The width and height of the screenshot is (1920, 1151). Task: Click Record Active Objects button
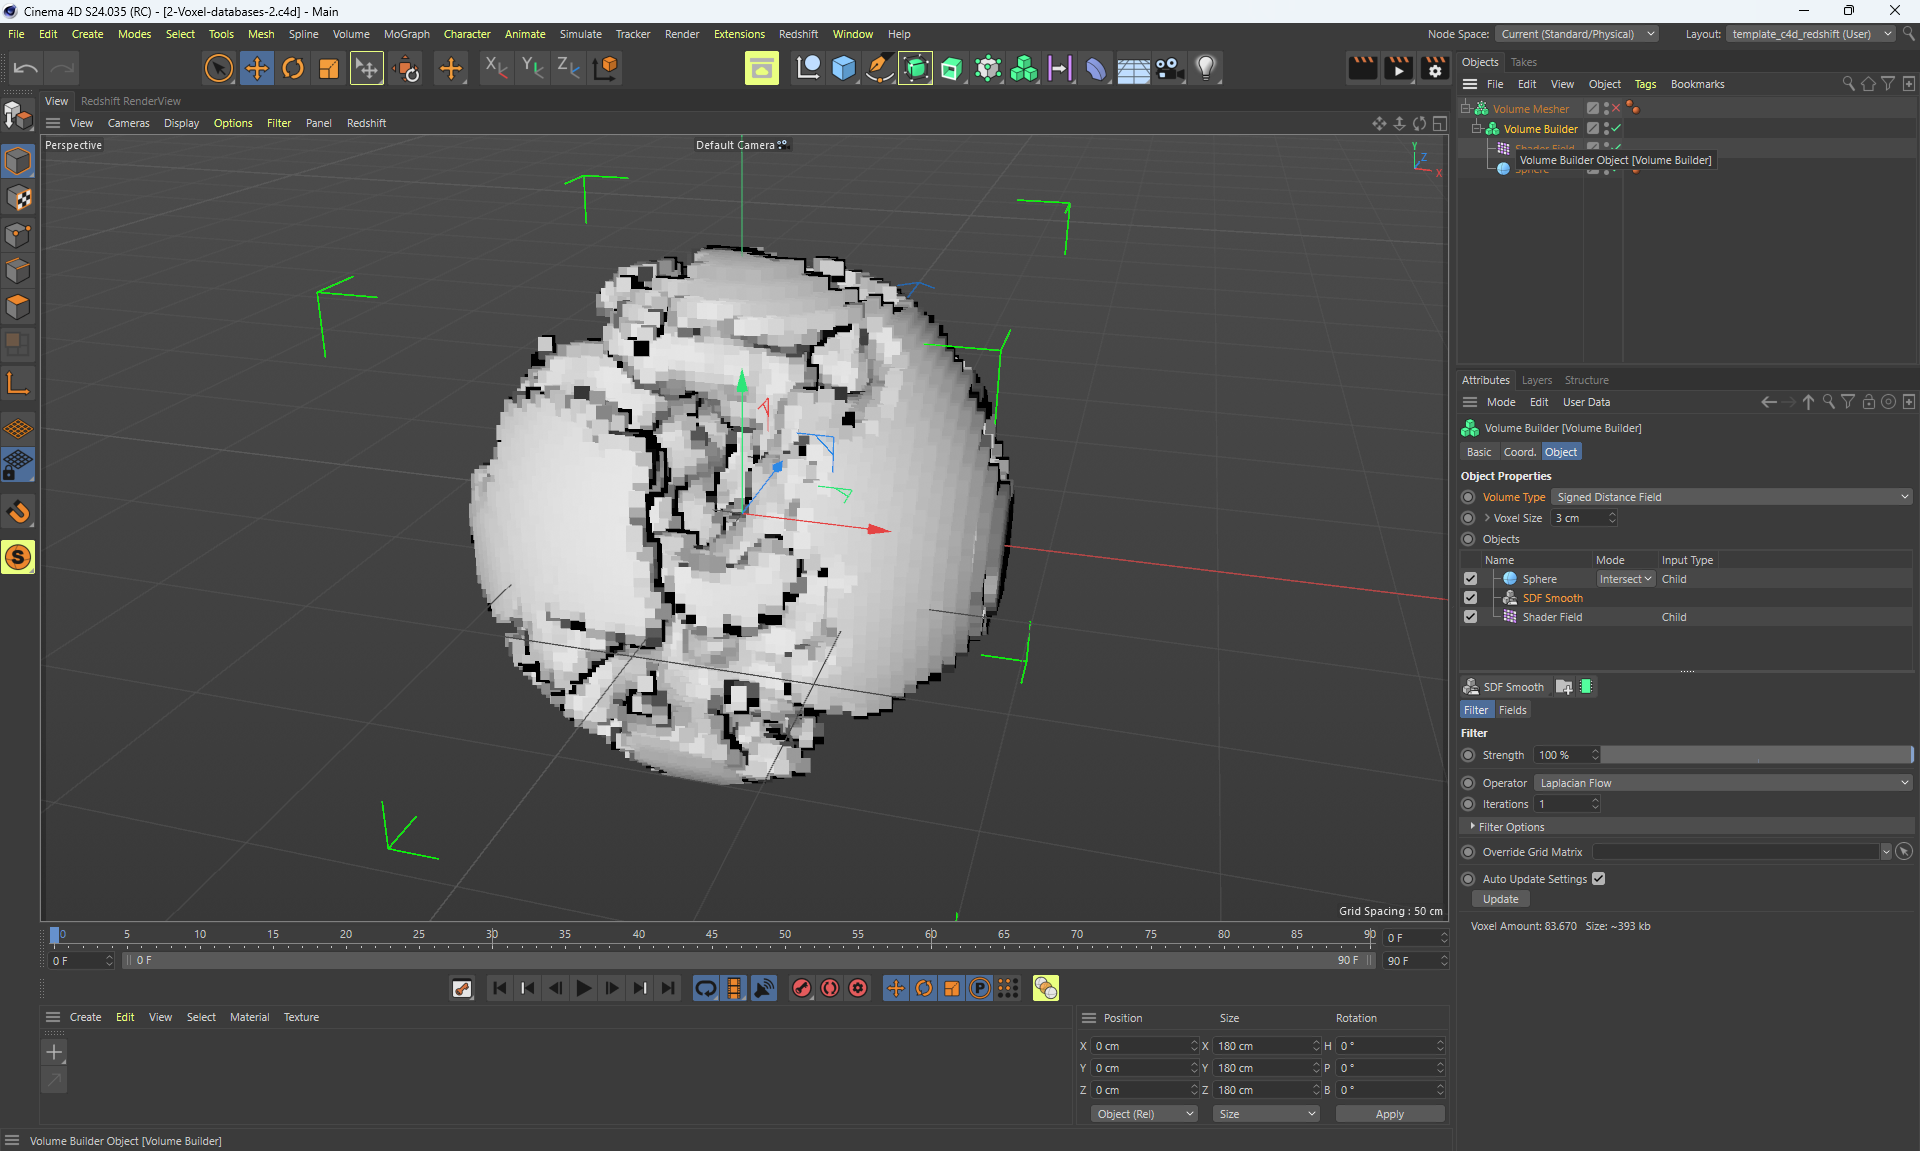(802, 988)
